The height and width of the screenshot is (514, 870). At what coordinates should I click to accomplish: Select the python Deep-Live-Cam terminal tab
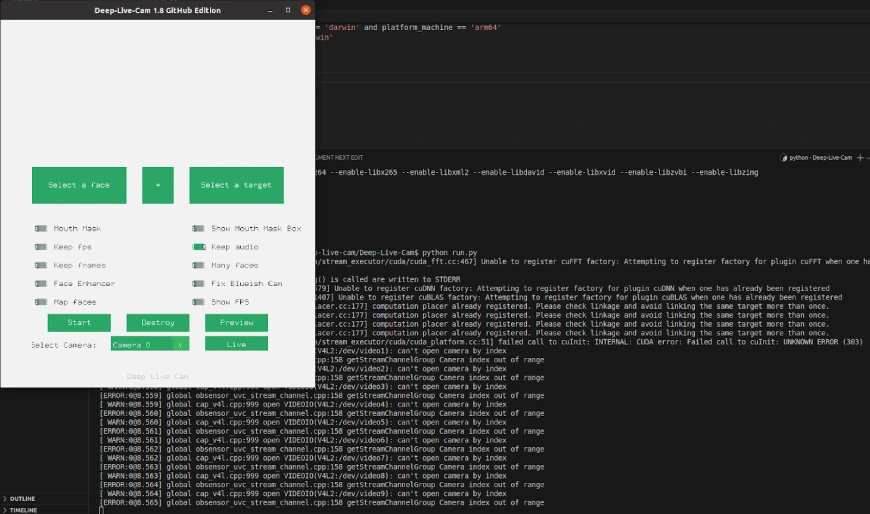tap(816, 158)
